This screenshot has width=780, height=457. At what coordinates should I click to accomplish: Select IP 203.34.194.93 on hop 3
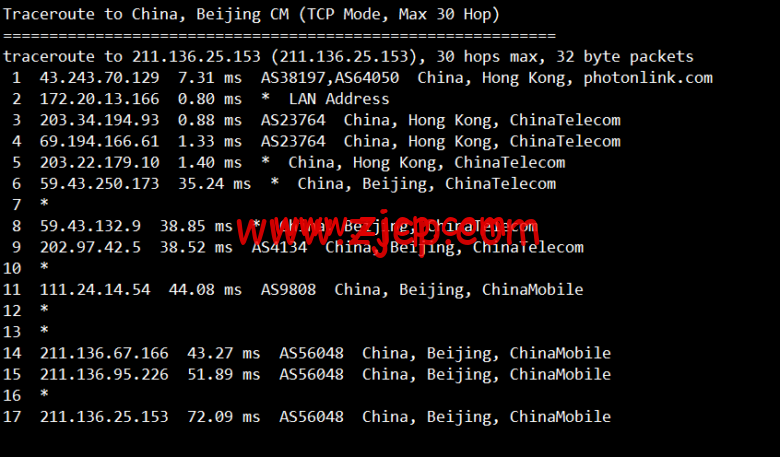(x=99, y=120)
